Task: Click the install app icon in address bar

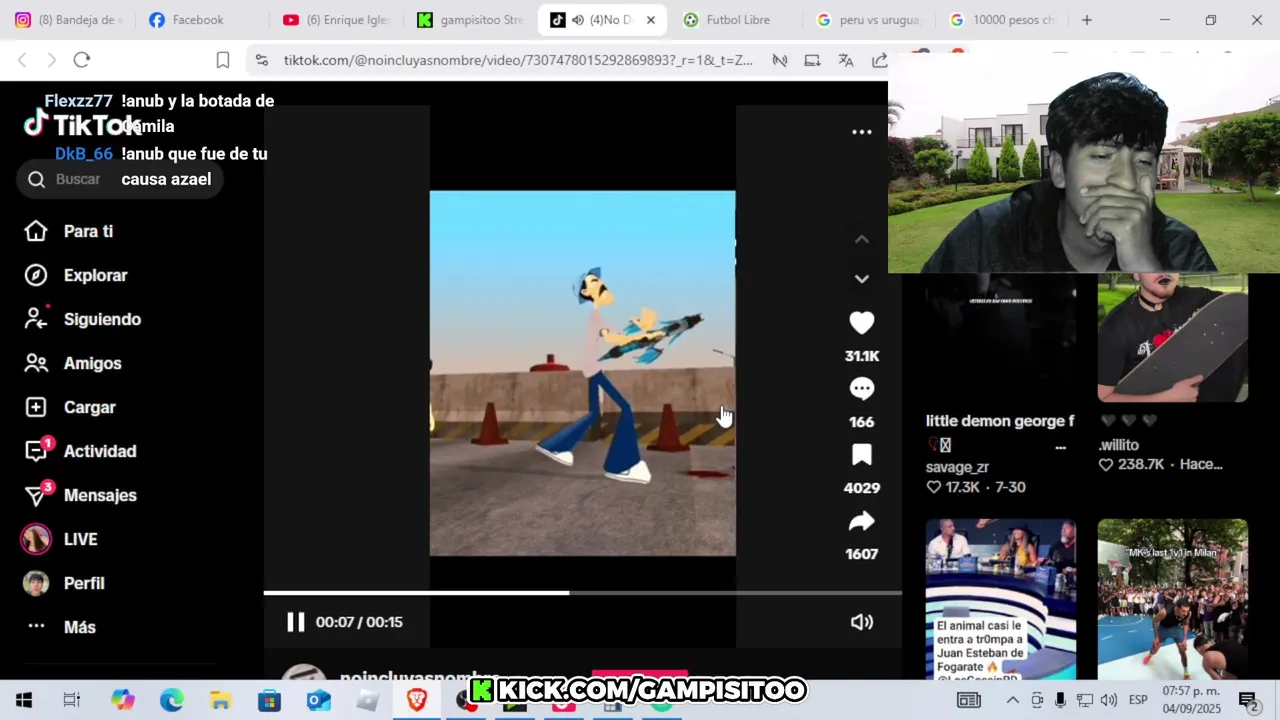Action: coord(812,60)
